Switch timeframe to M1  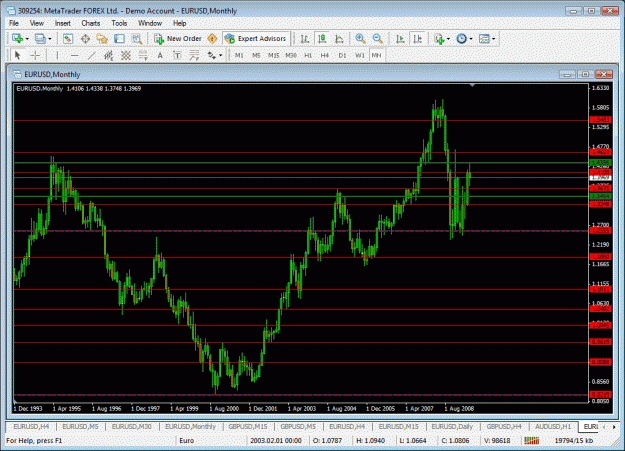(x=239, y=55)
